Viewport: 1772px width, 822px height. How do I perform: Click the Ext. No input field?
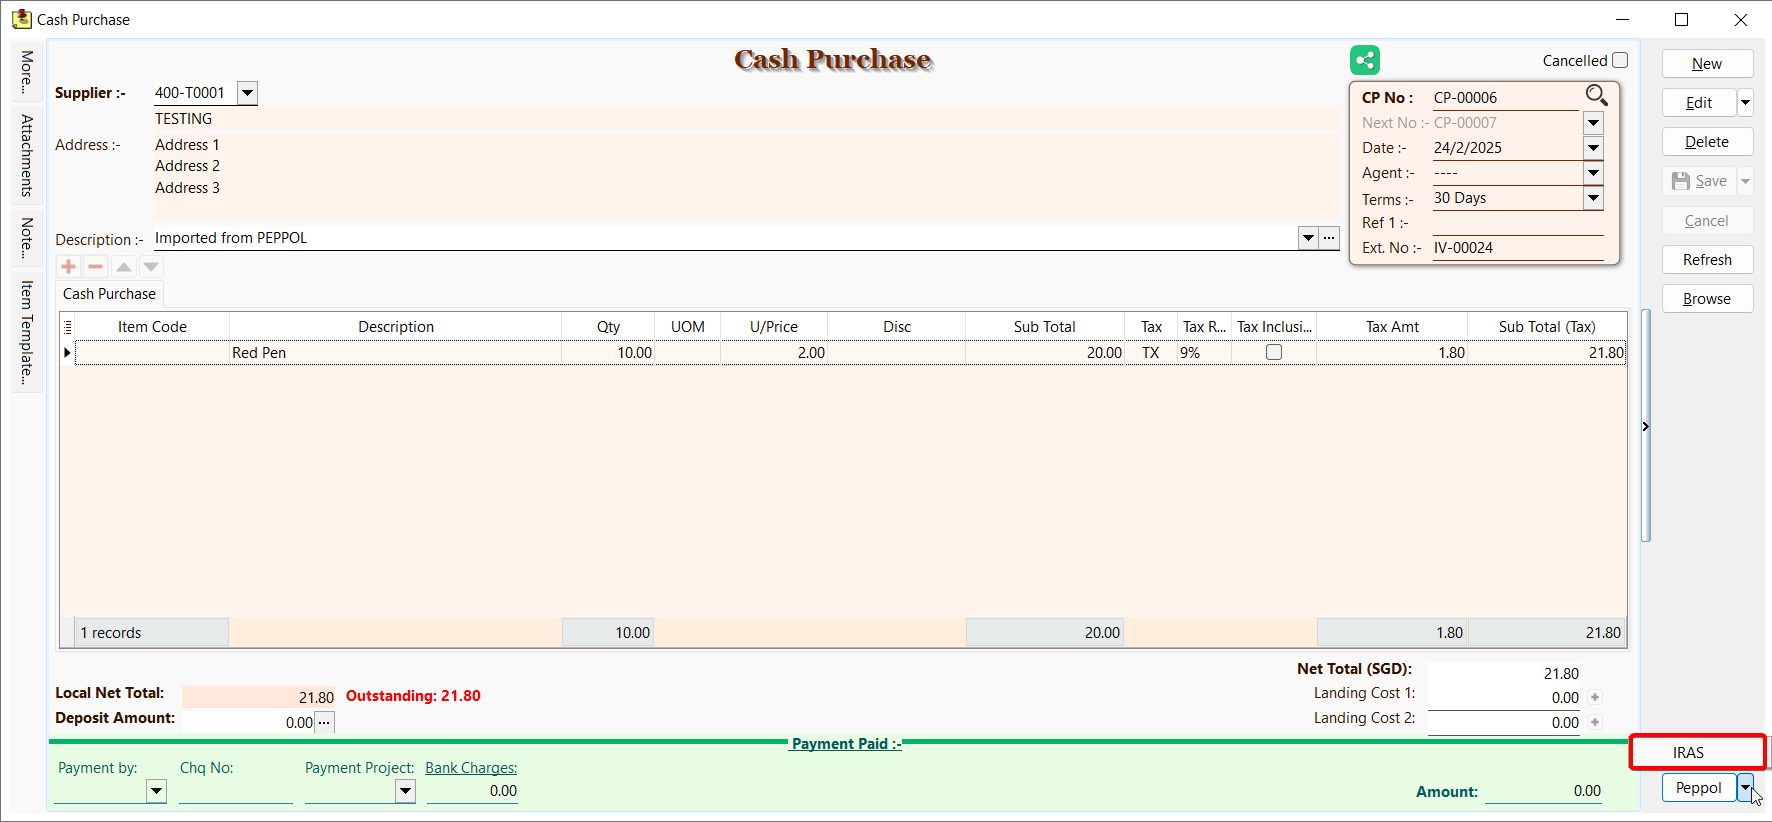[x=1516, y=248]
